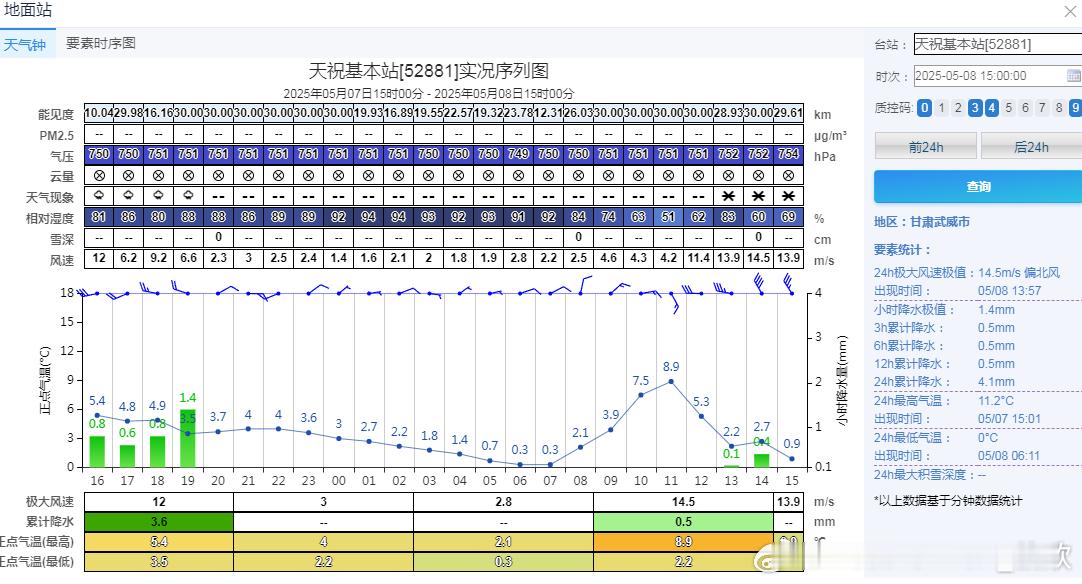The width and height of the screenshot is (1082, 584).
Task: Close the 地面站 panel with the X
Action: tap(1071, 12)
